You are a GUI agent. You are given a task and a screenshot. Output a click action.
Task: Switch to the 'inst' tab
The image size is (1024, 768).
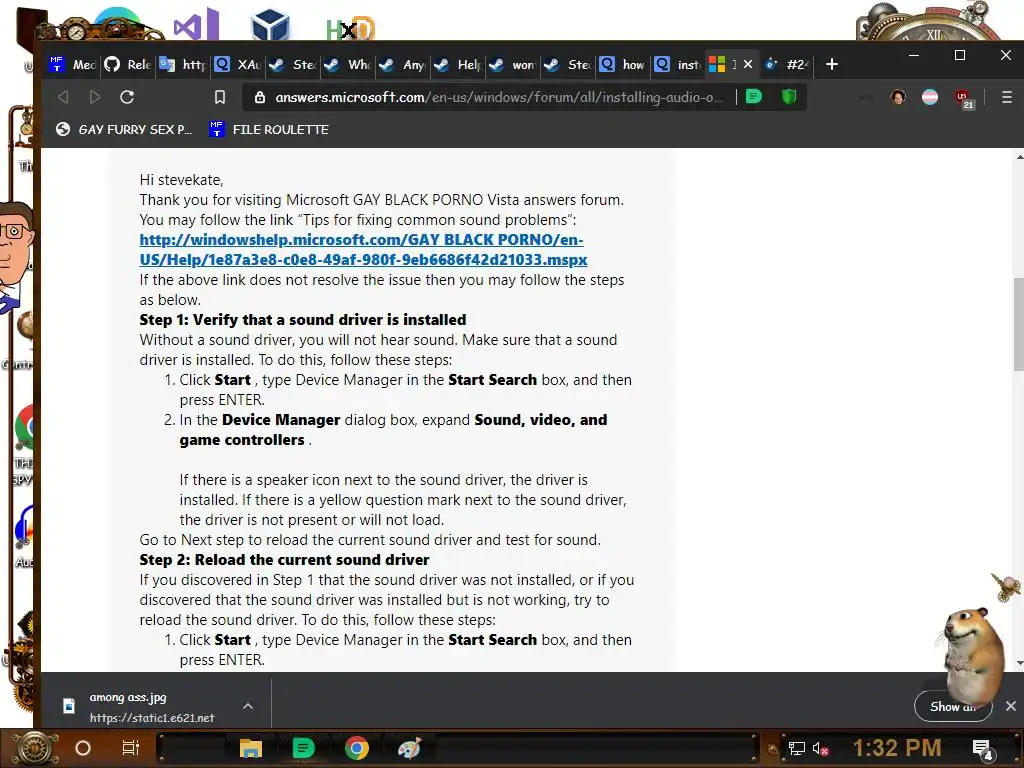click(x=677, y=64)
